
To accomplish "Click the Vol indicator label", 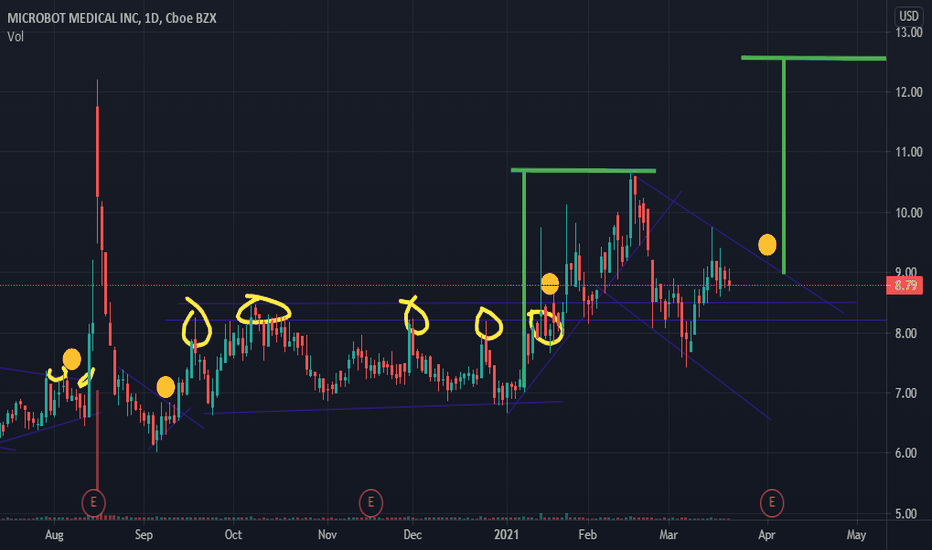I will 15,37.
